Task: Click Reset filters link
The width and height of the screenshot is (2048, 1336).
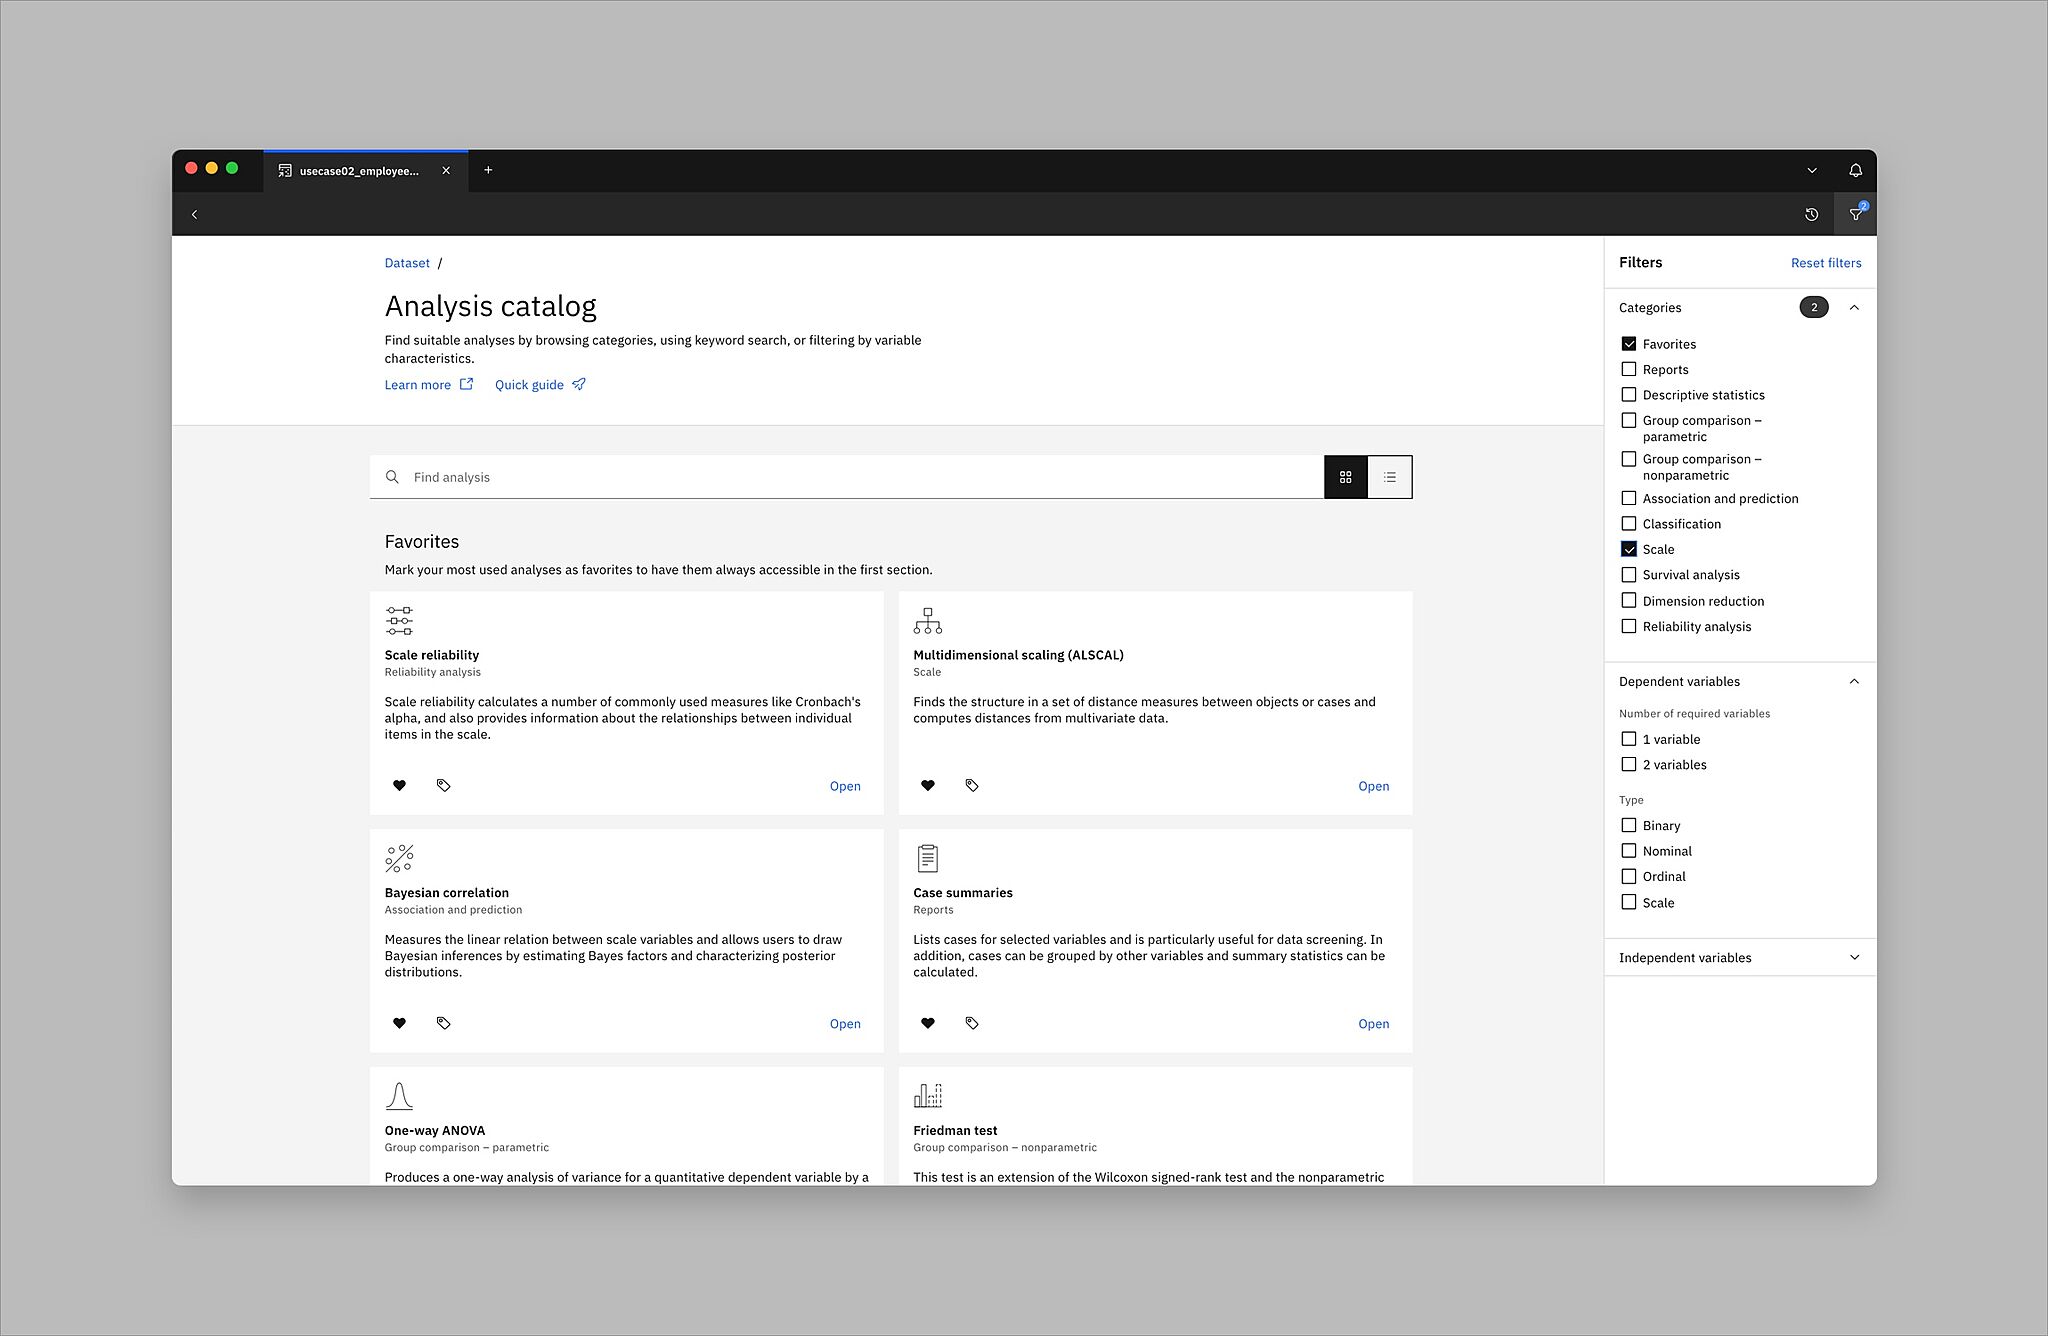Action: [1825, 263]
